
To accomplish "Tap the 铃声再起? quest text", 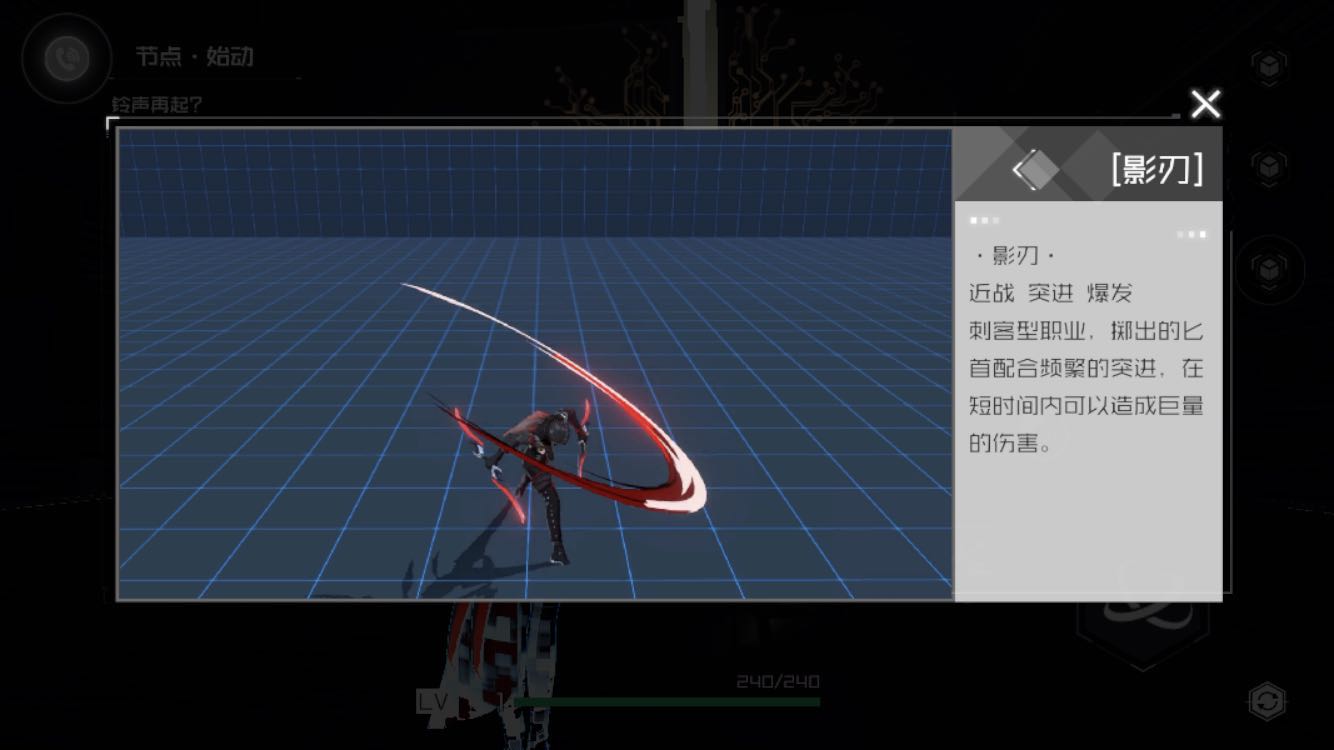I will coord(156,104).
